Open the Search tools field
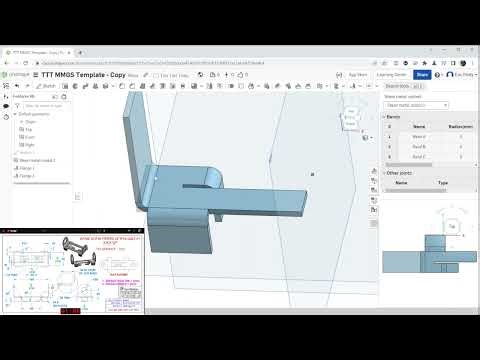The width and height of the screenshot is (480, 360). 404,86
